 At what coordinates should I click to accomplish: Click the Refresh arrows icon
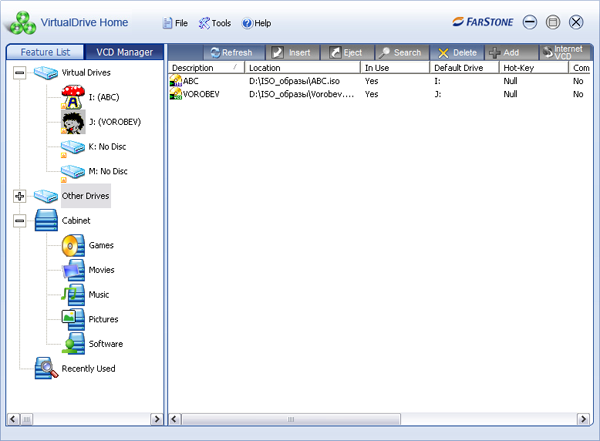[215, 52]
